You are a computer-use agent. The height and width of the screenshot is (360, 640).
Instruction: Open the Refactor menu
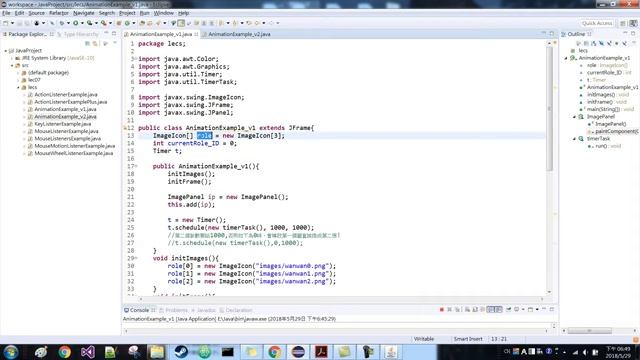(x=59, y=13)
